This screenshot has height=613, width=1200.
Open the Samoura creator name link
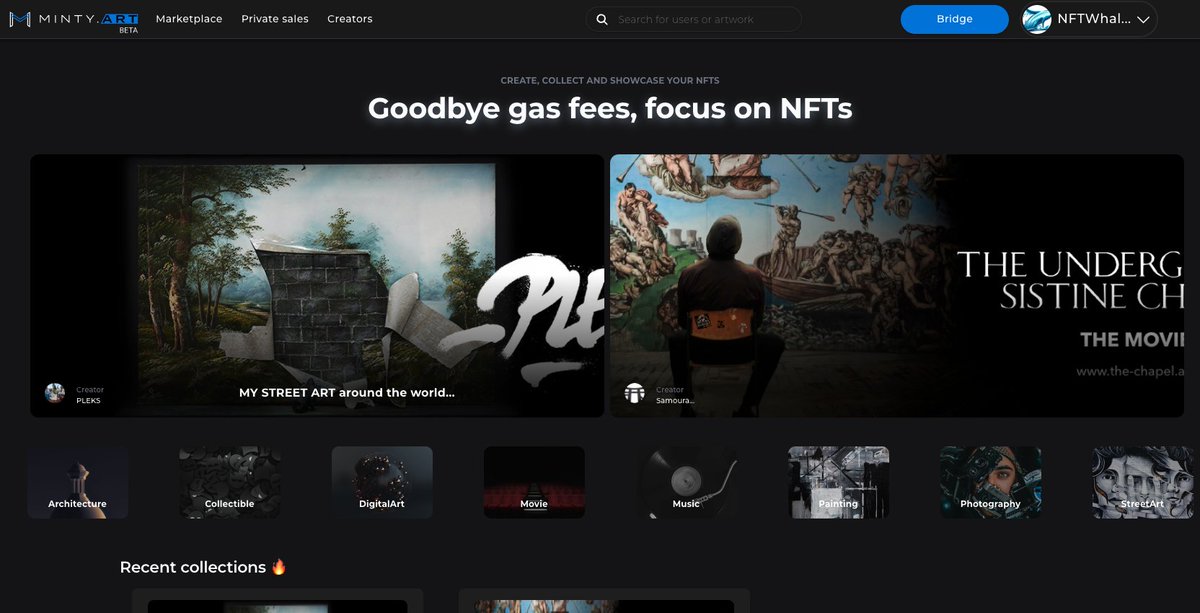675,400
